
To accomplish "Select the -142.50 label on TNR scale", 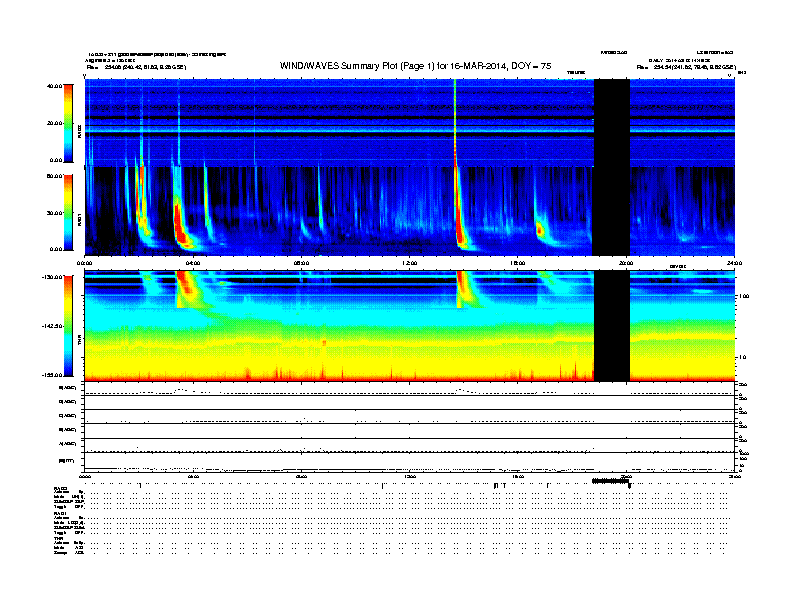I will tap(52, 326).
